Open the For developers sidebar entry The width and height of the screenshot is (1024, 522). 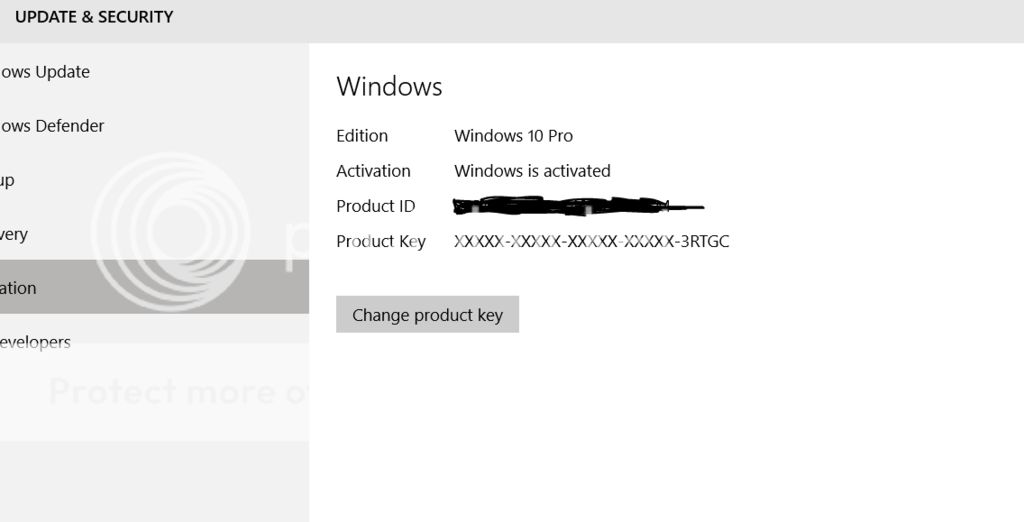pos(36,342)
